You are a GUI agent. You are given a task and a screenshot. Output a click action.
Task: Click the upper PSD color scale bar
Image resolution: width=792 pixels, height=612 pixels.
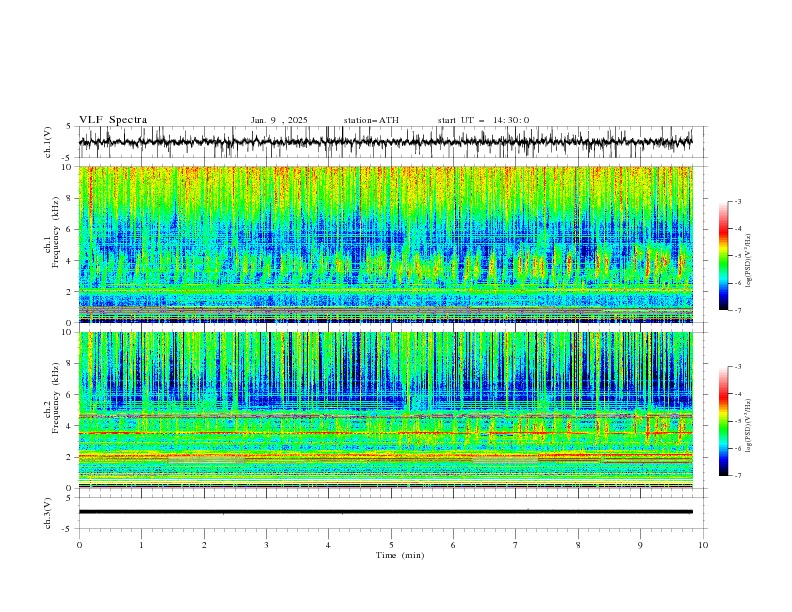[723, 256]
